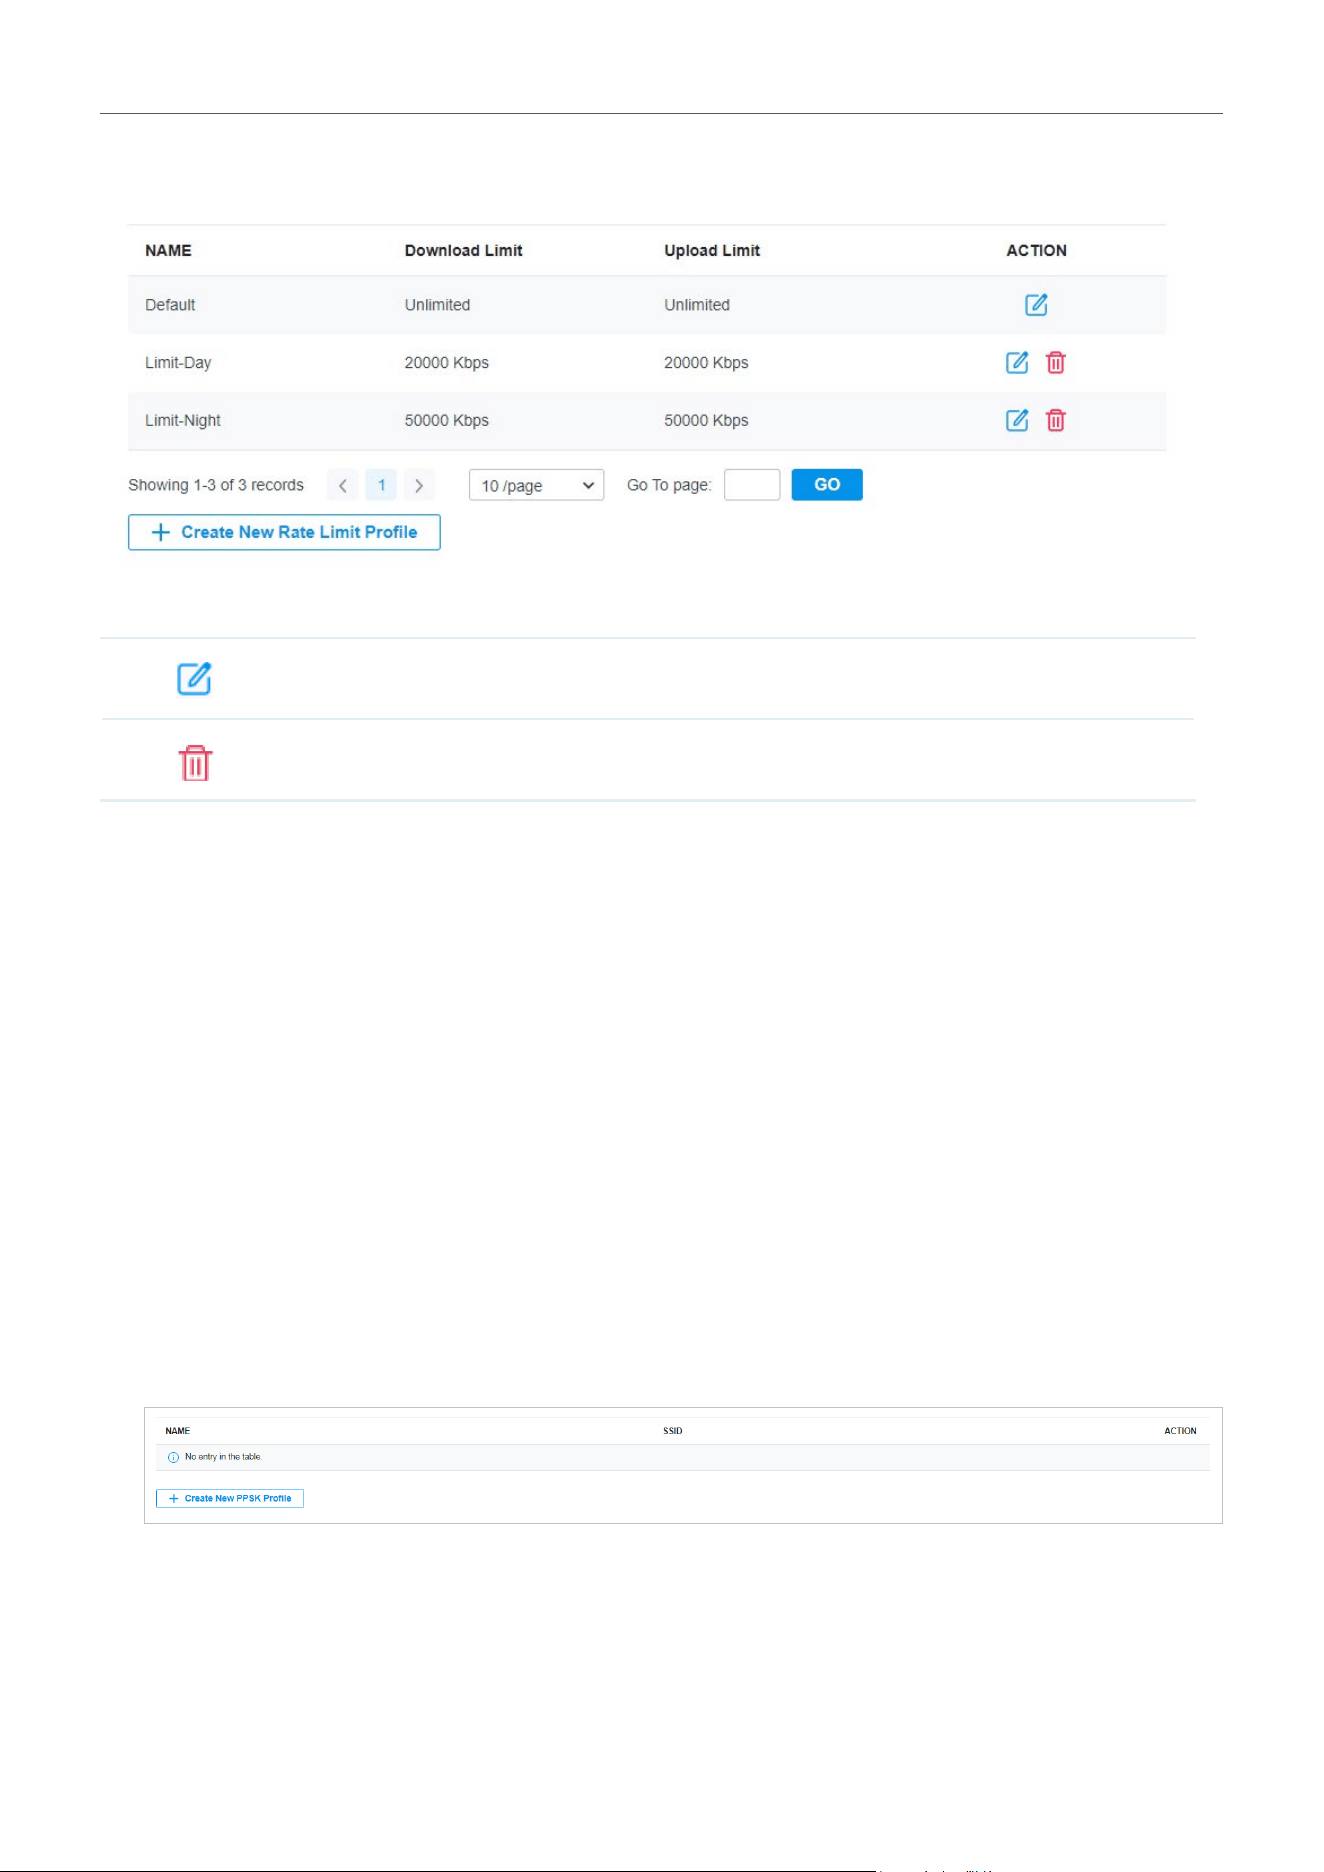Click the Upload Limit column header
The height and width of the screenshot is (1872, 1324).
click(x=712, y=251)
